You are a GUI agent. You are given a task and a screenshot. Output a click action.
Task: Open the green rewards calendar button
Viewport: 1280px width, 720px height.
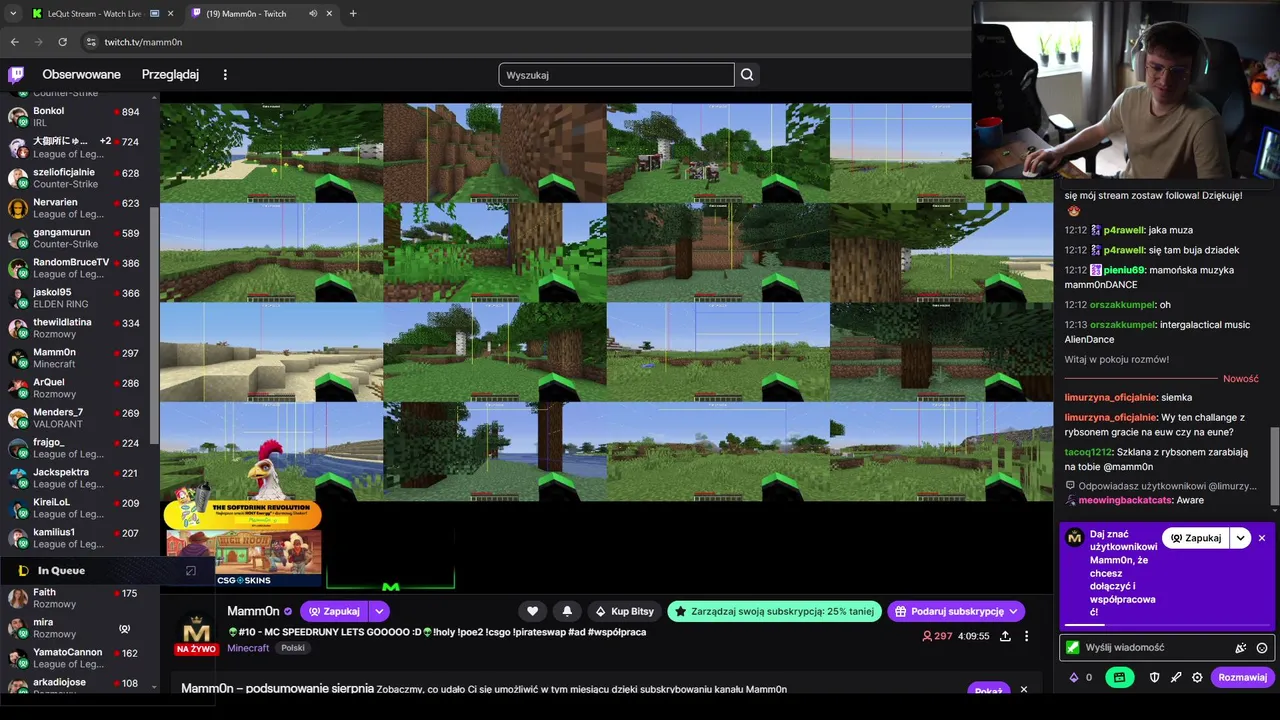1119,677
